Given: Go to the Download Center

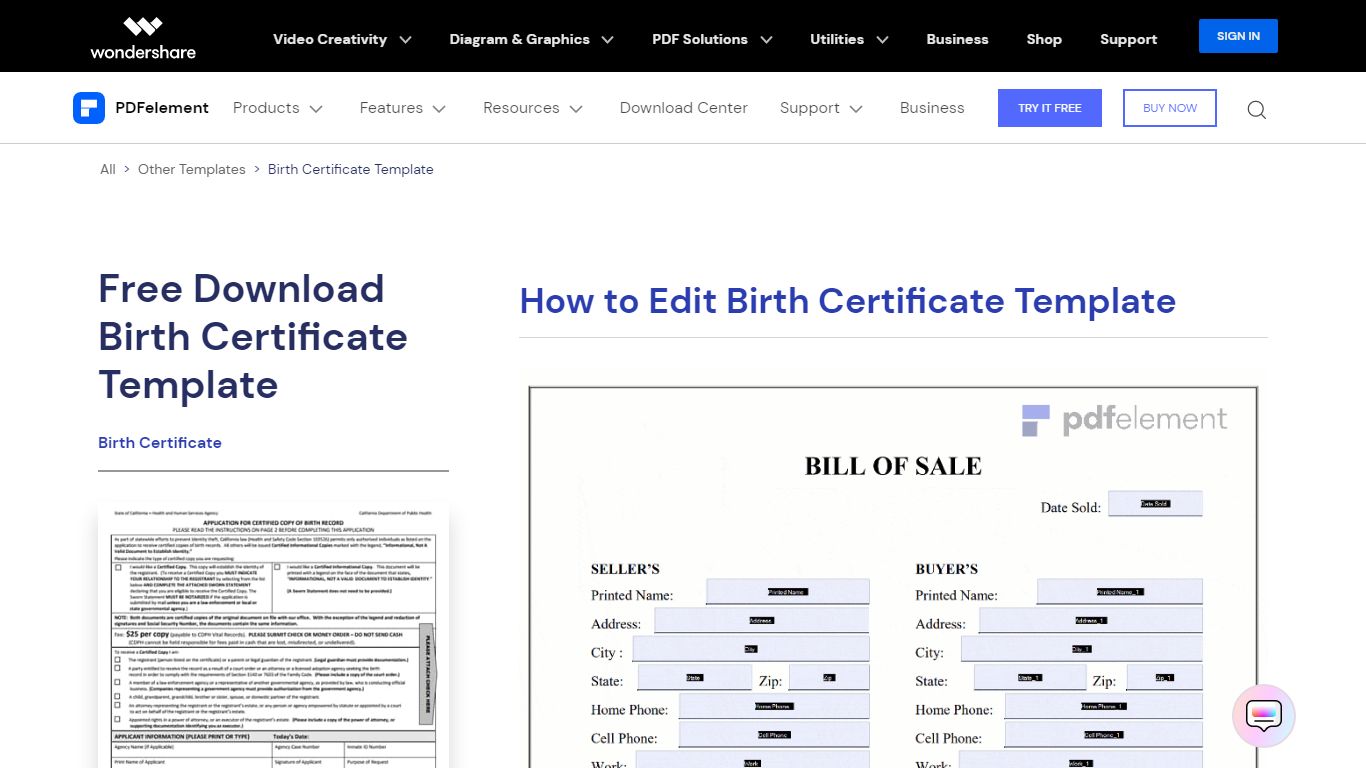Looking at the screenshot, I should point(684,108).
